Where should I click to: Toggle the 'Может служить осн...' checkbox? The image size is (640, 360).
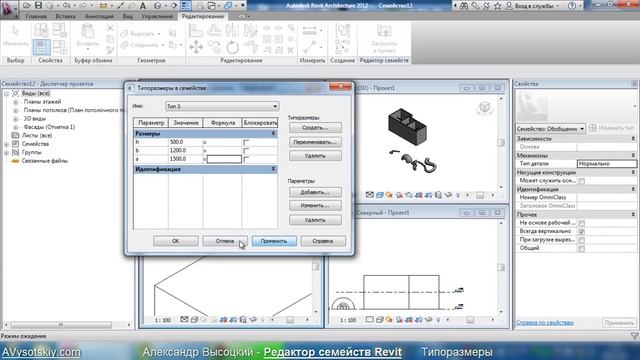coord(582,181)
